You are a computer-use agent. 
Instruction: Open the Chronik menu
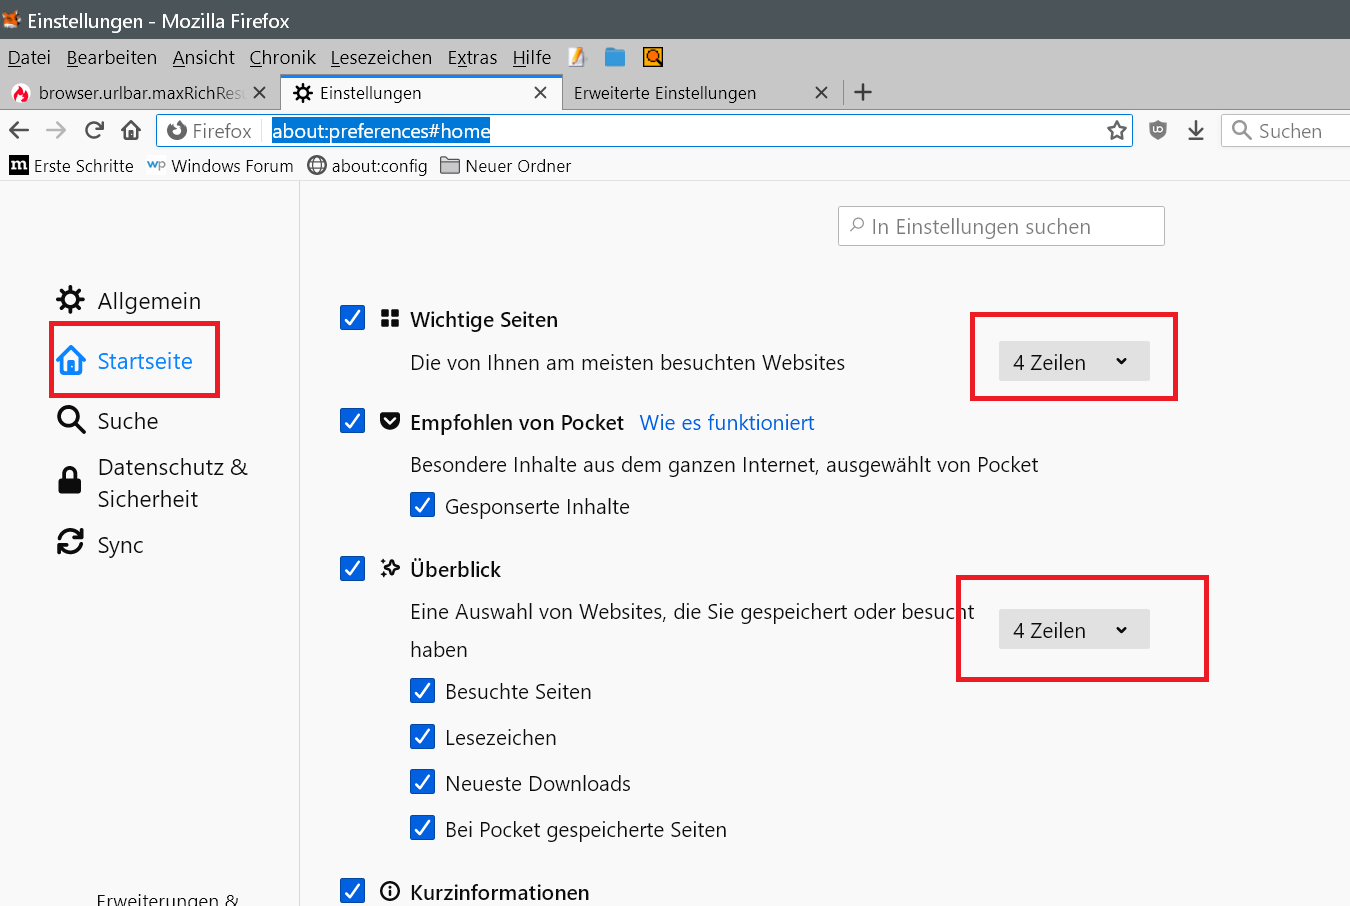(x=282, y=58)
